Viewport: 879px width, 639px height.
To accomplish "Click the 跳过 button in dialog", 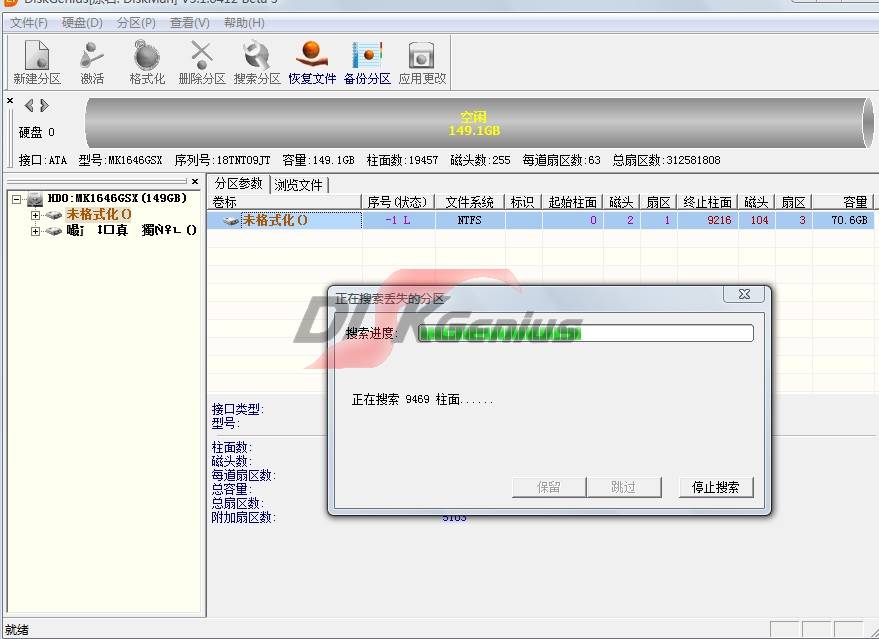I will [623, 487].
